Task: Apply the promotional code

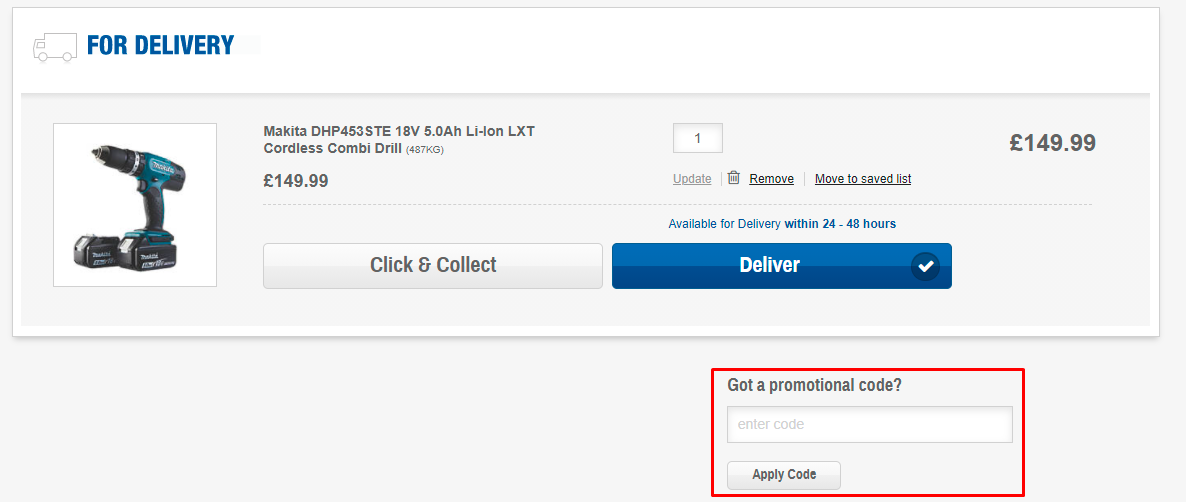Action: pos(784,475)
